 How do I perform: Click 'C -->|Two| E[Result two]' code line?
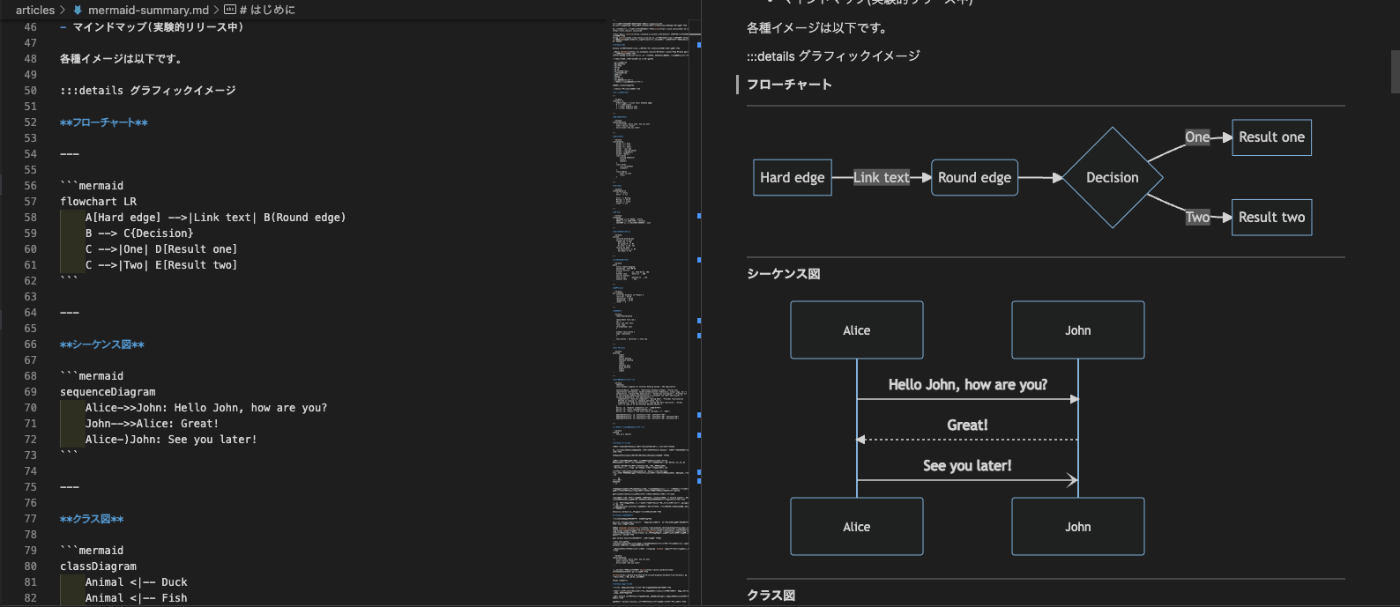(x=161, y=265)
